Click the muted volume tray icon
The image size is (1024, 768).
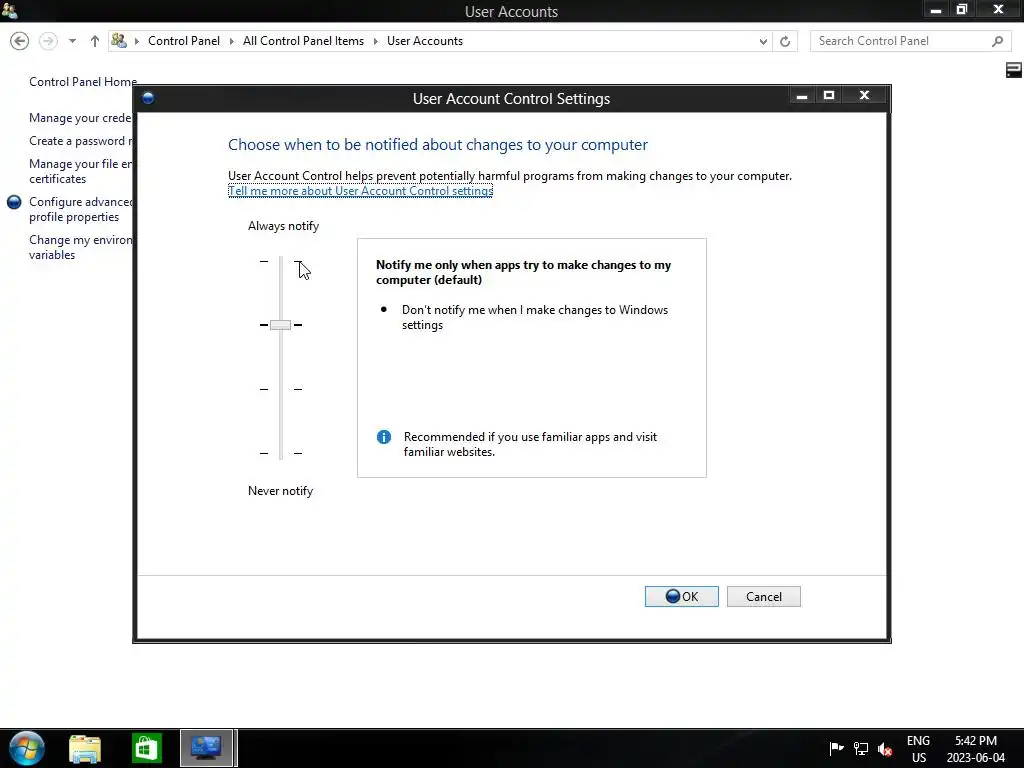pyautogui.click(x=885, y=749)
